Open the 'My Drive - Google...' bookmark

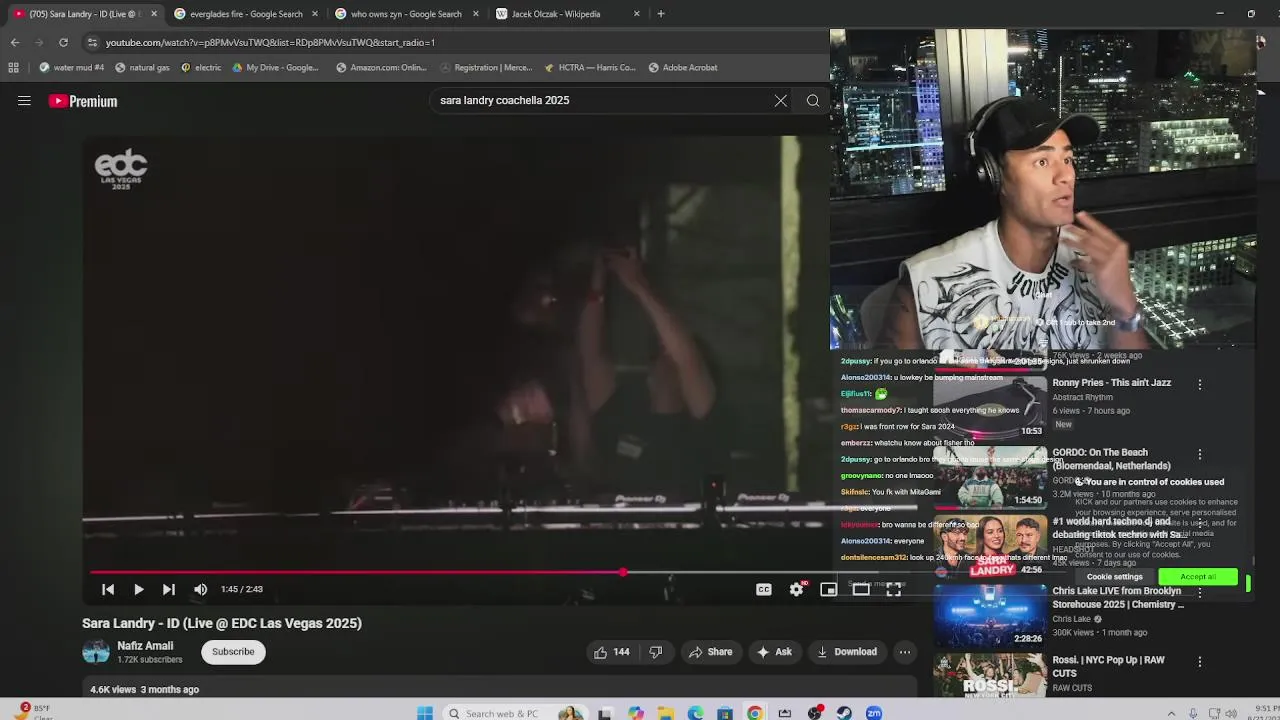coord(275,68)
